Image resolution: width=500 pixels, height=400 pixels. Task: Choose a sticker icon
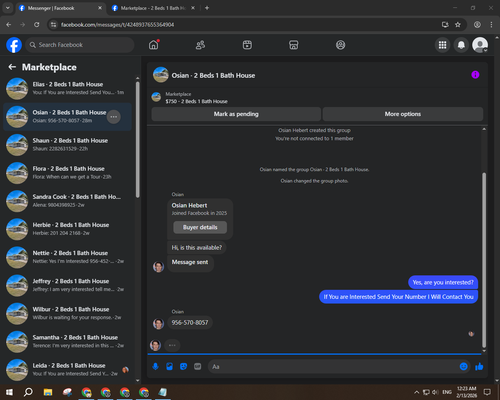click(x=183, y=367)
